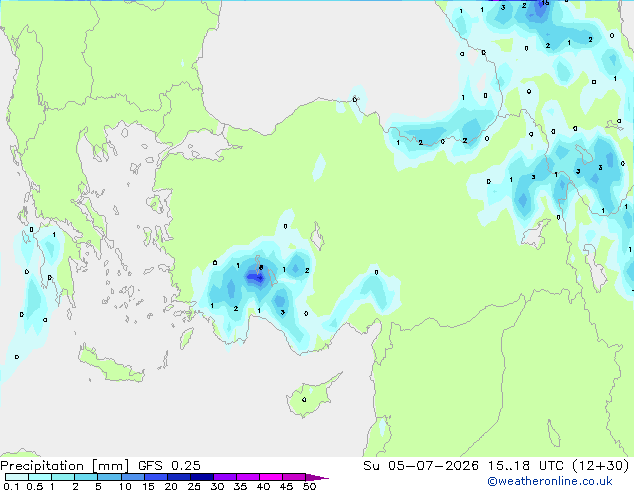Click the '45' legend tick label
634x490 pixels.
pyautogui.click(x=286, y=486)
